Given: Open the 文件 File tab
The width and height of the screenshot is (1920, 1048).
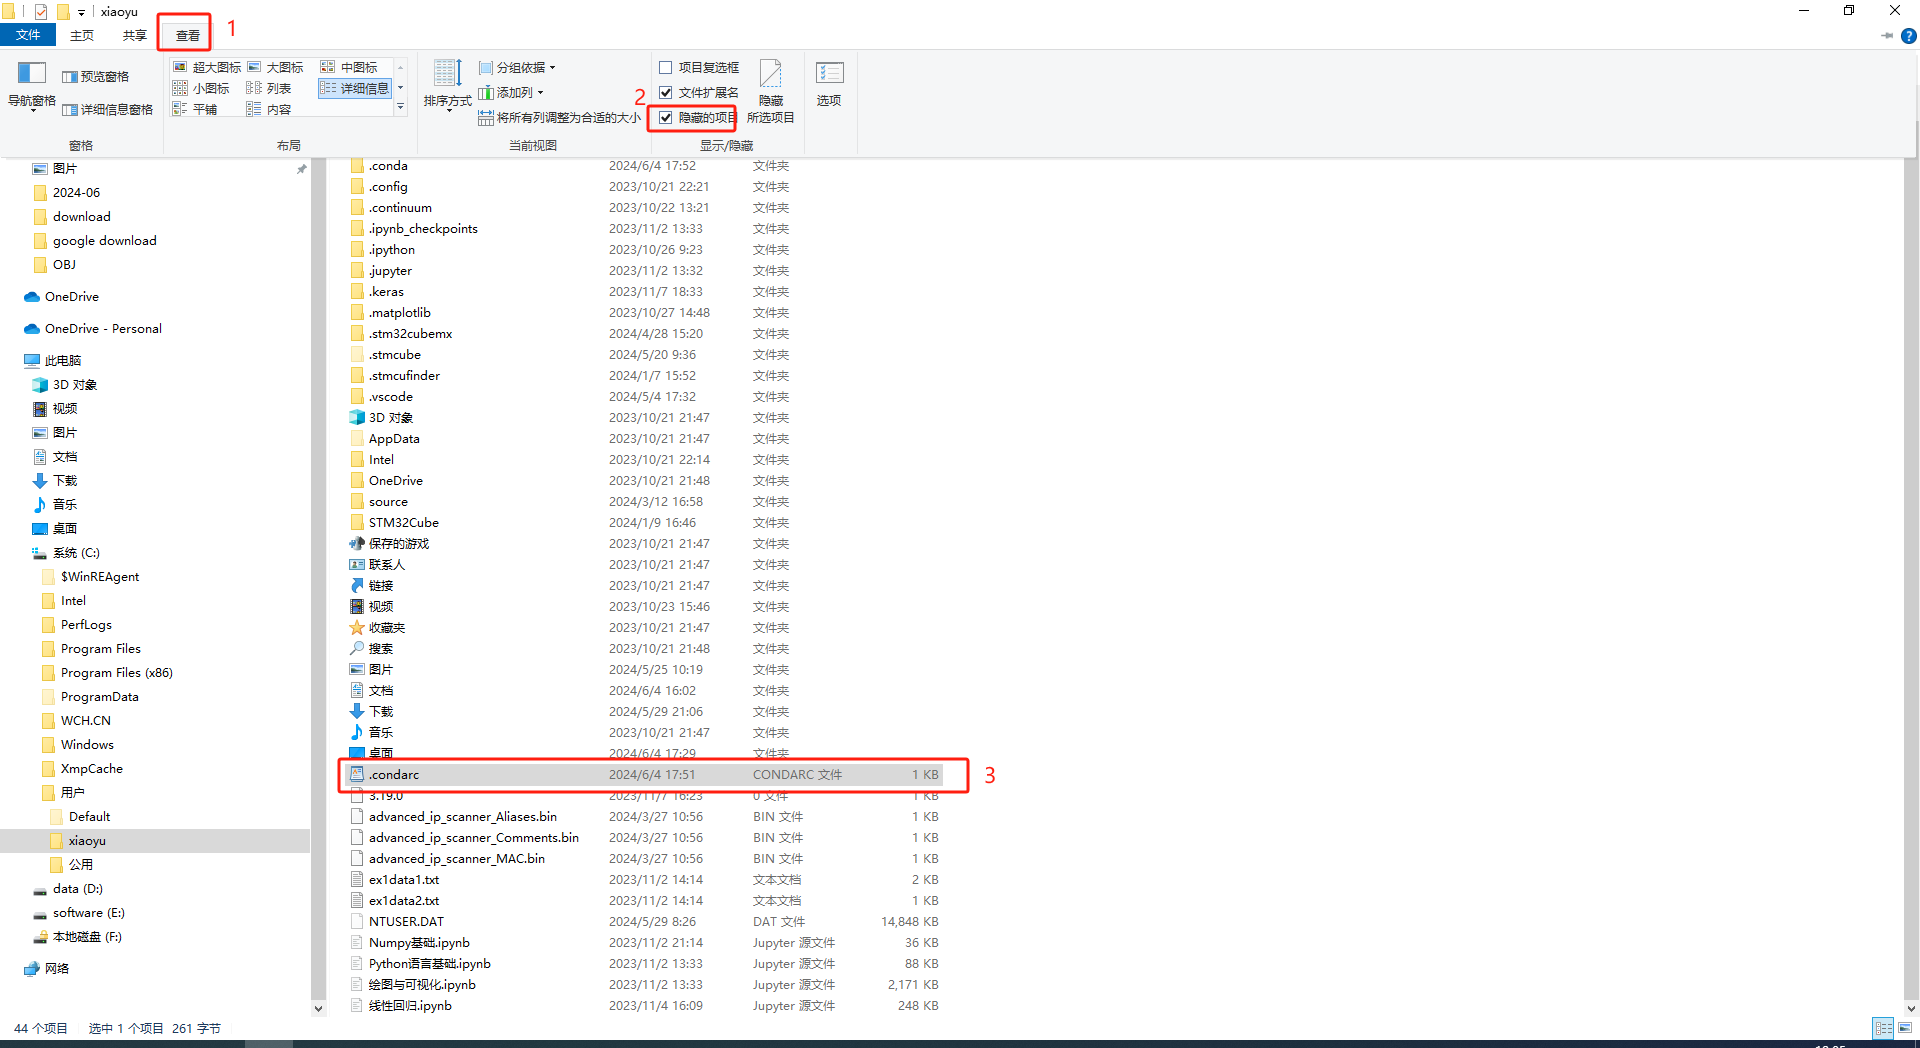Looking at the screenshot, I should (28, 35).
